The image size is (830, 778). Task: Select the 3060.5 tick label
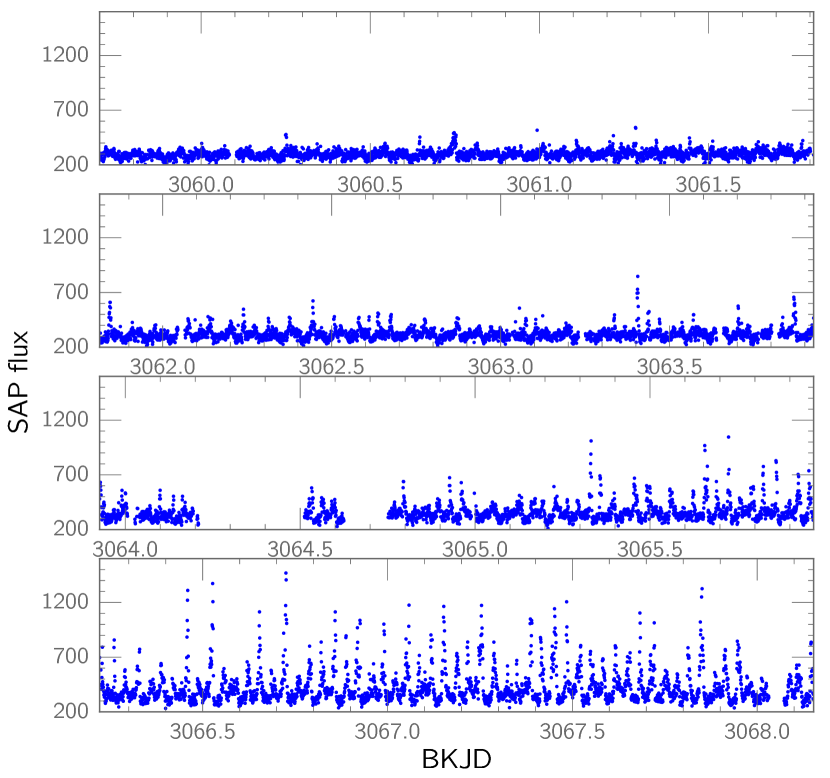click(370, 185)
